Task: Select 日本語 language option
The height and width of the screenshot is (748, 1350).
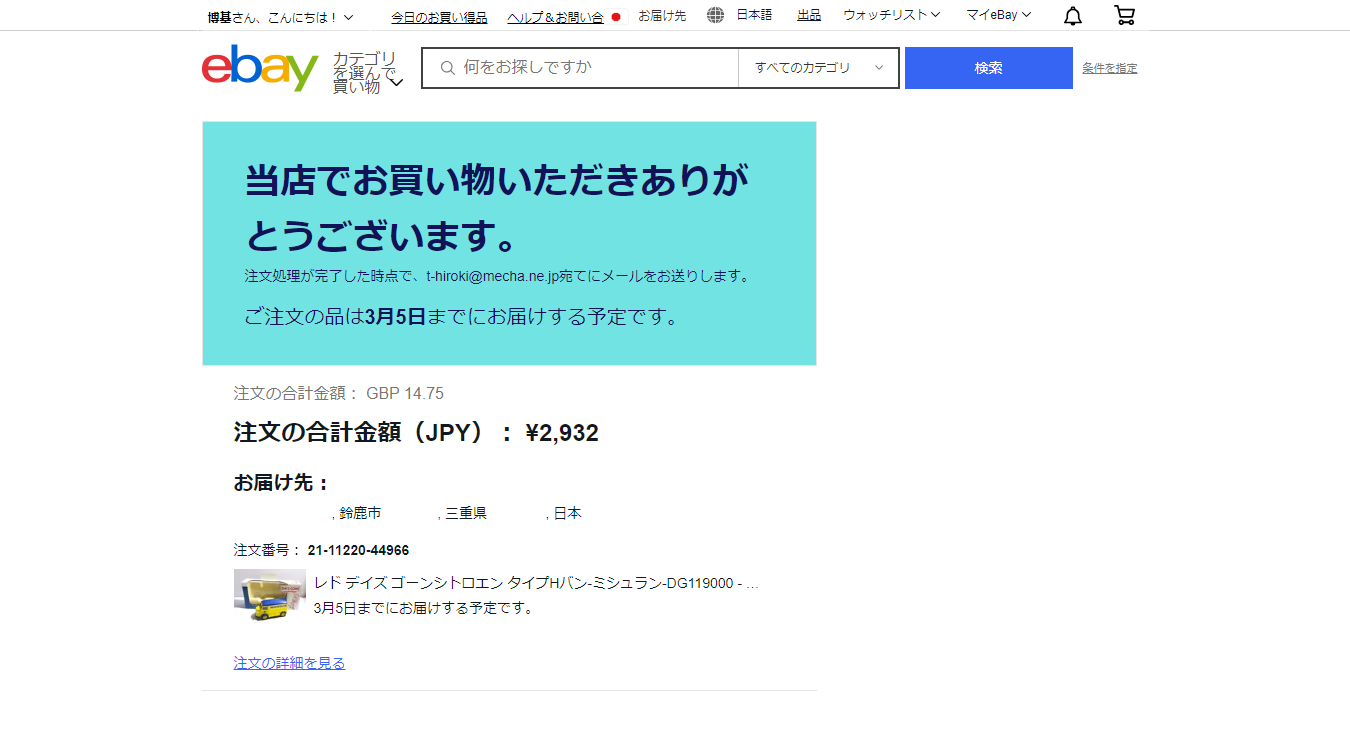Action: pyautogui.click(x=754, y=15)
